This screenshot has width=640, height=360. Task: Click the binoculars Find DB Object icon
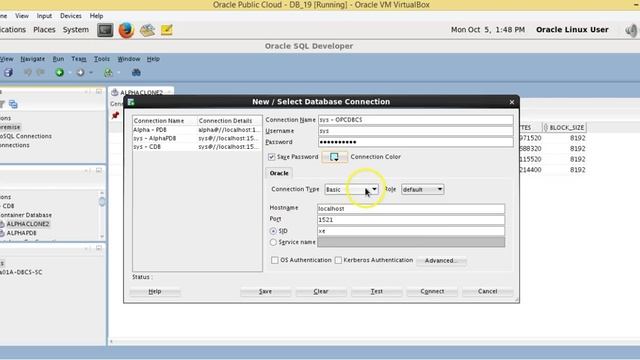coord(136,73)
